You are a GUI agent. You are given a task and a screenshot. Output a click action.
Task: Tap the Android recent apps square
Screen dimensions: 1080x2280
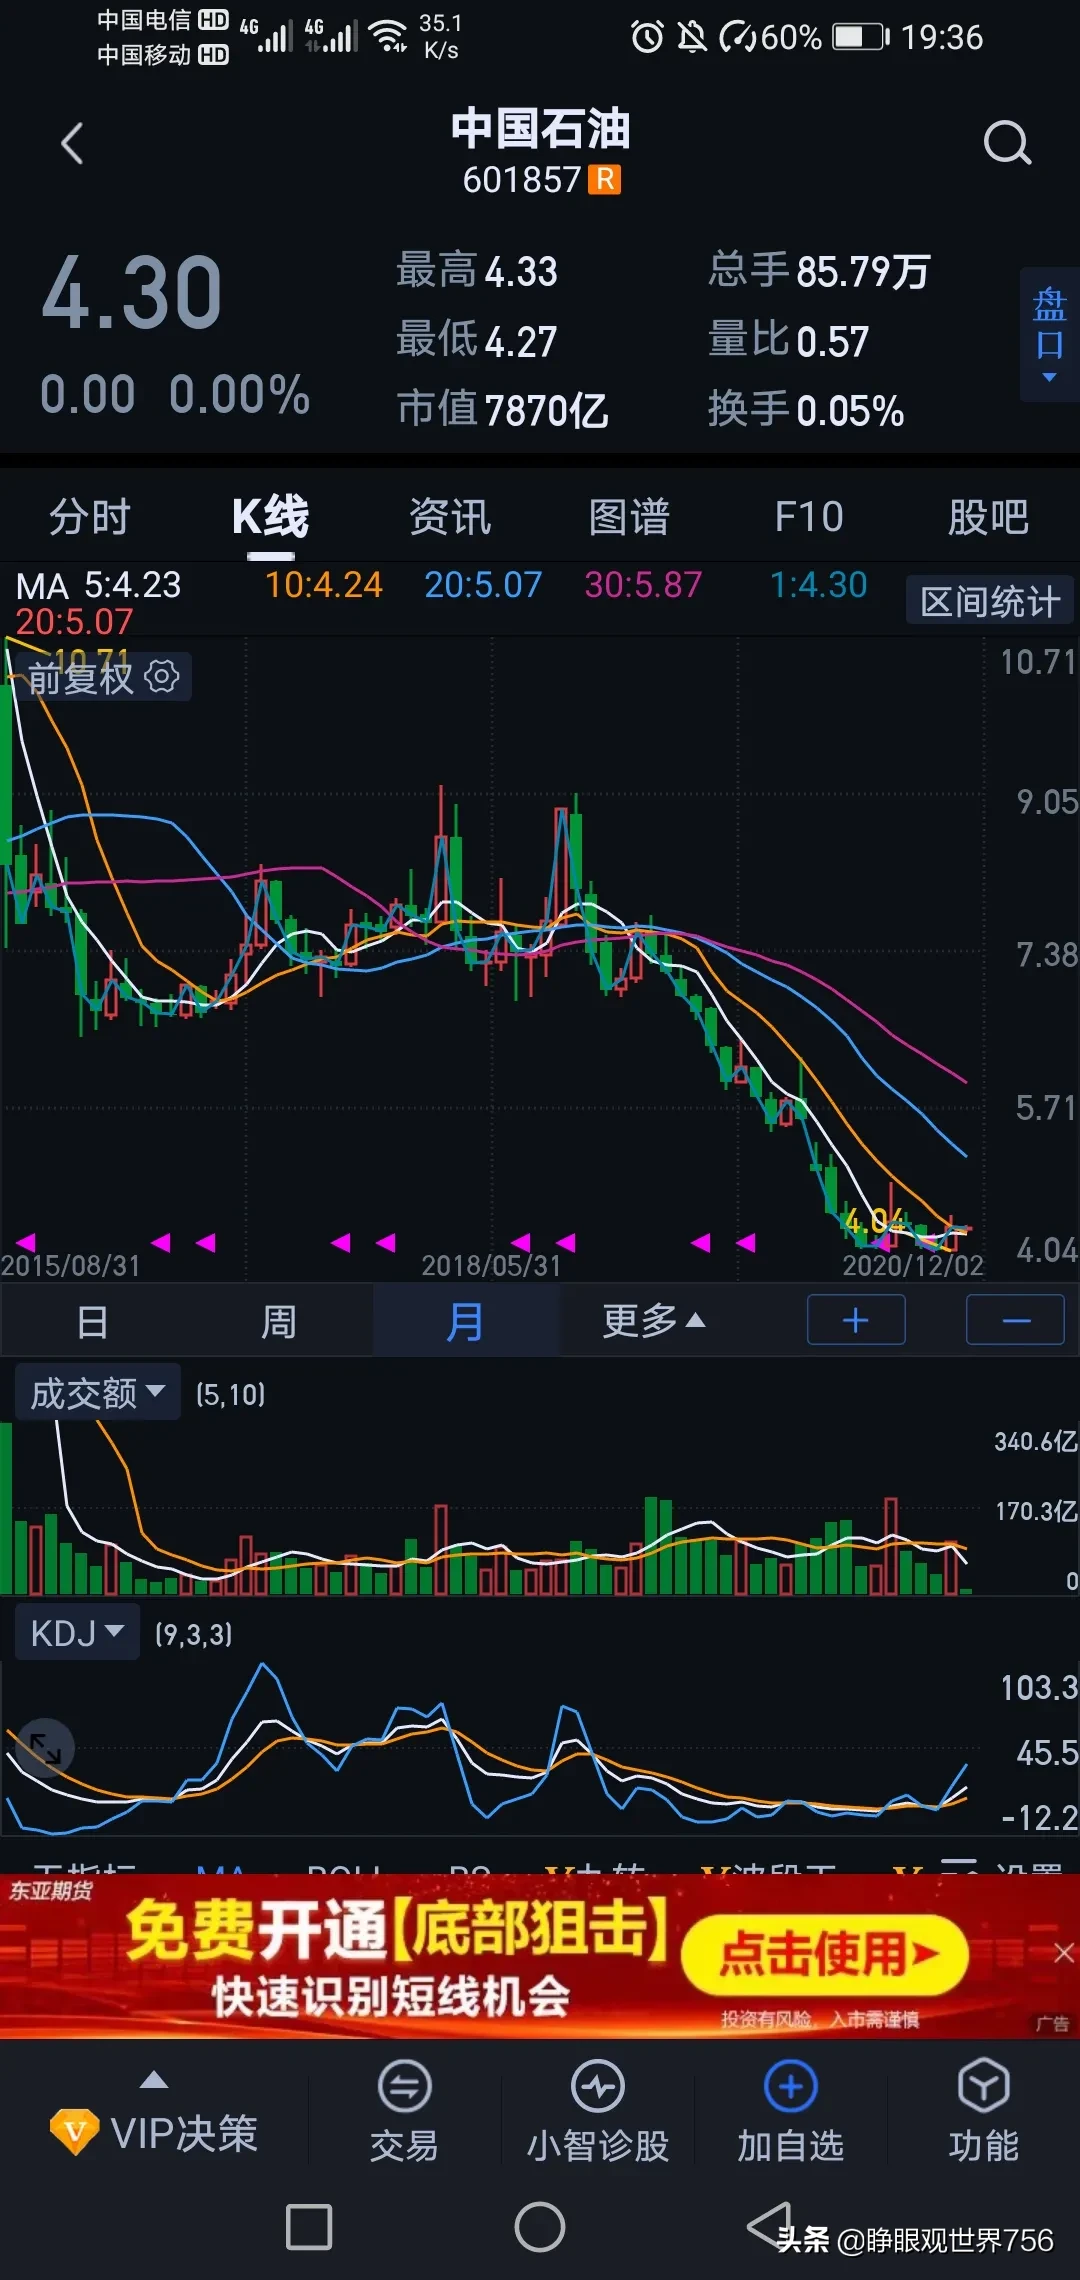point(308,2227)
